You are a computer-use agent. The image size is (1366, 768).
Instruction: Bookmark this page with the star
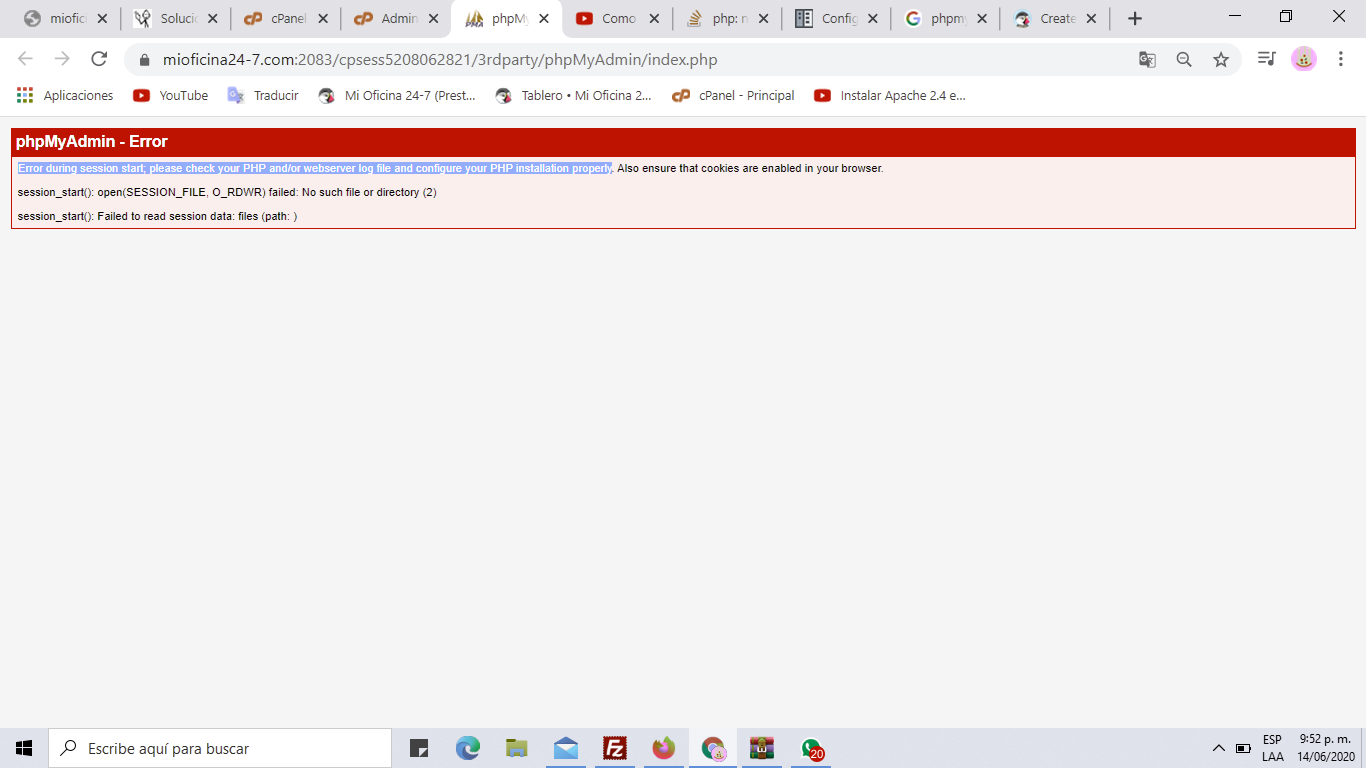pos(1221,60)
